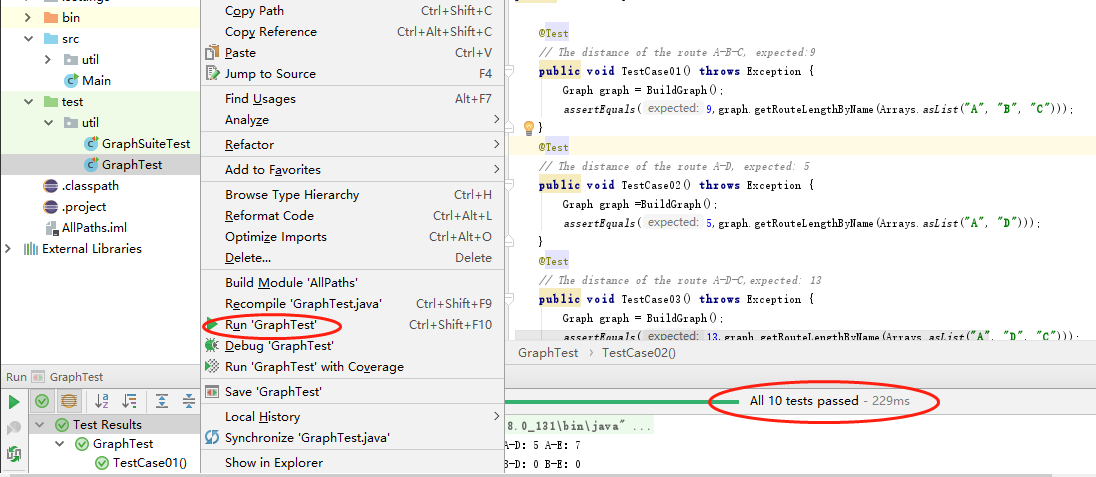Screen dimensions: 1096x477
Task: Select Jump to Source menu entry
Action: (352, 73)
